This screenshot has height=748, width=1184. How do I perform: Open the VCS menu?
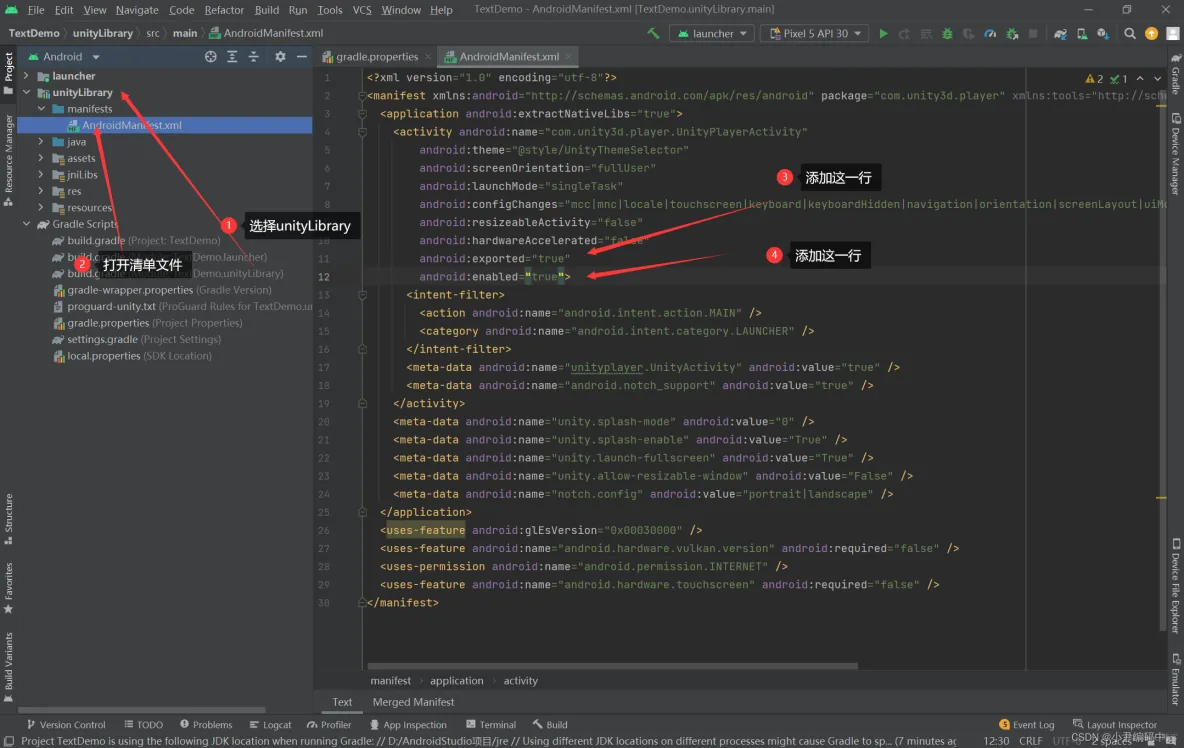point(362,10)
